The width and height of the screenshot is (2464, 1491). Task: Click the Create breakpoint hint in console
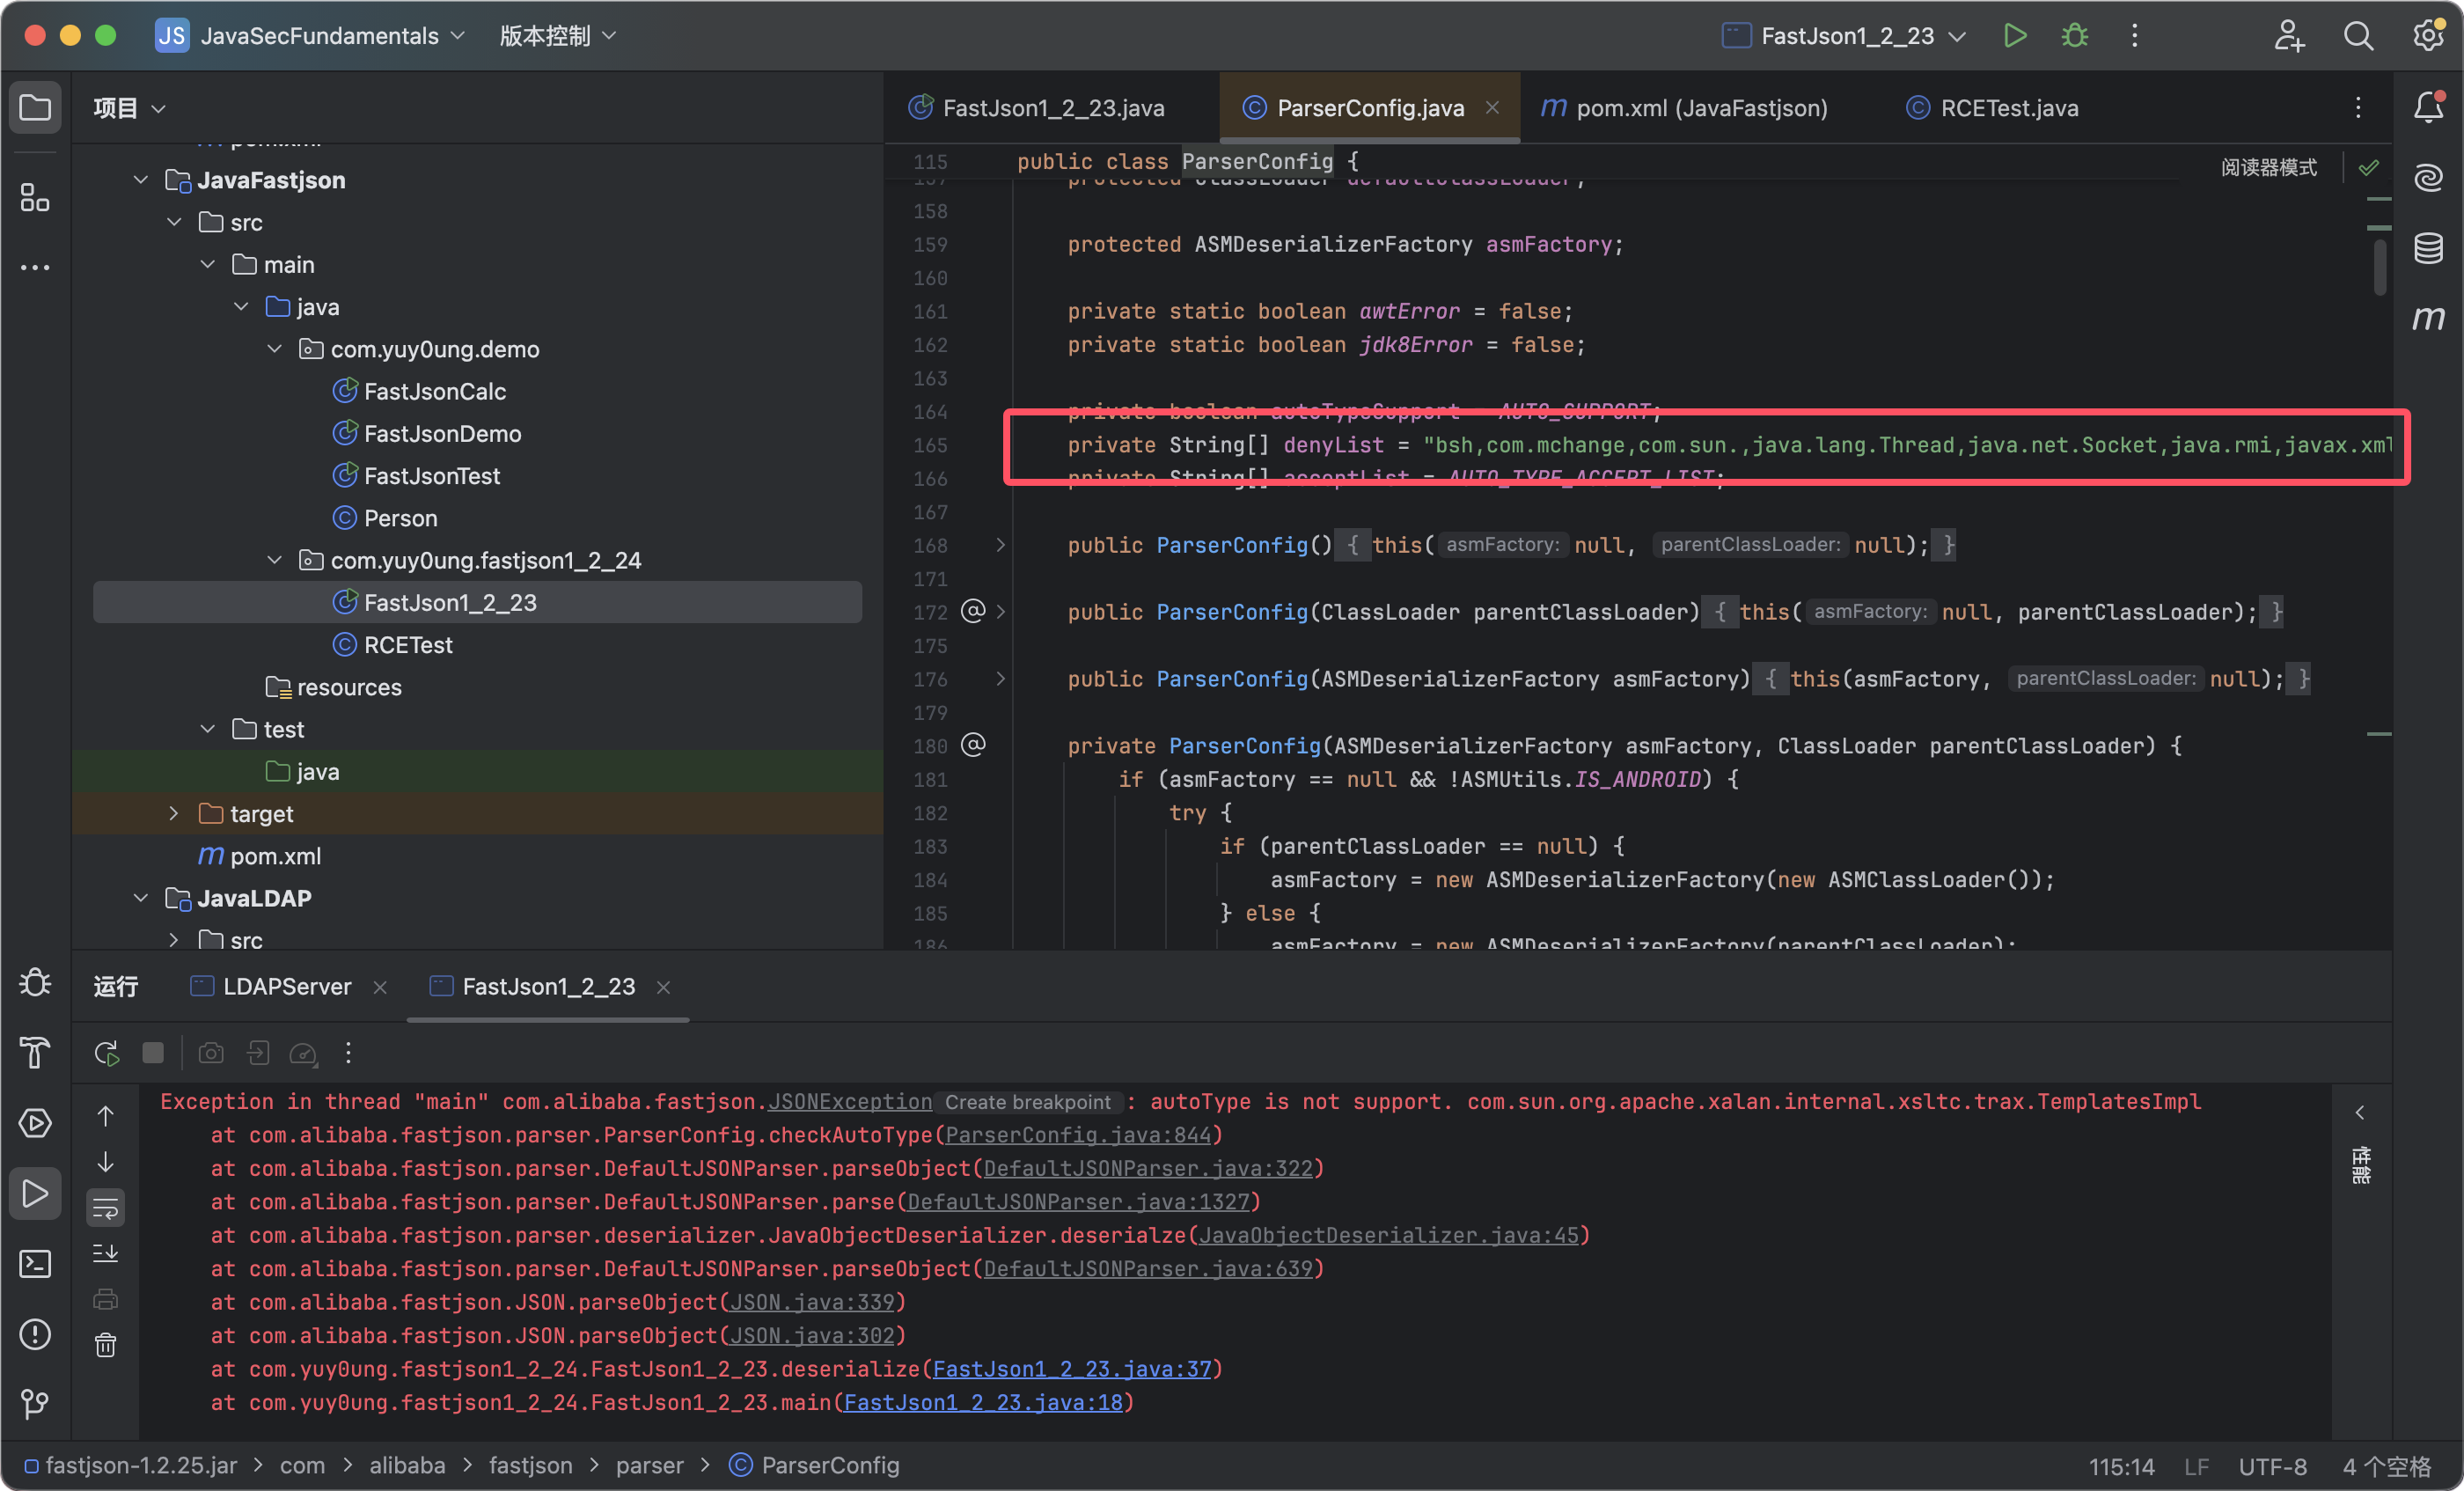click(x=1027, y=1102)
